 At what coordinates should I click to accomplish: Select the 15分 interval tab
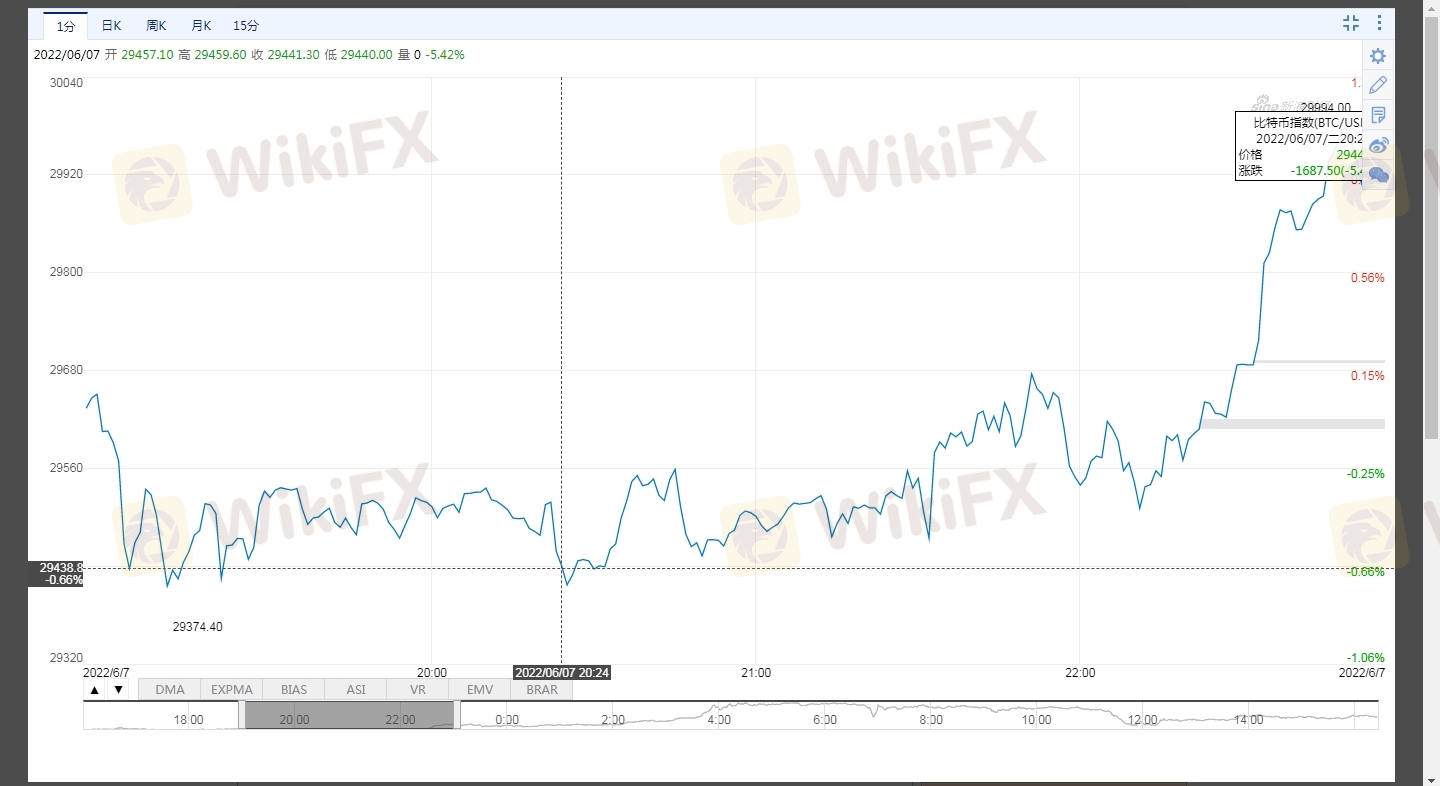tap(246, 25)
